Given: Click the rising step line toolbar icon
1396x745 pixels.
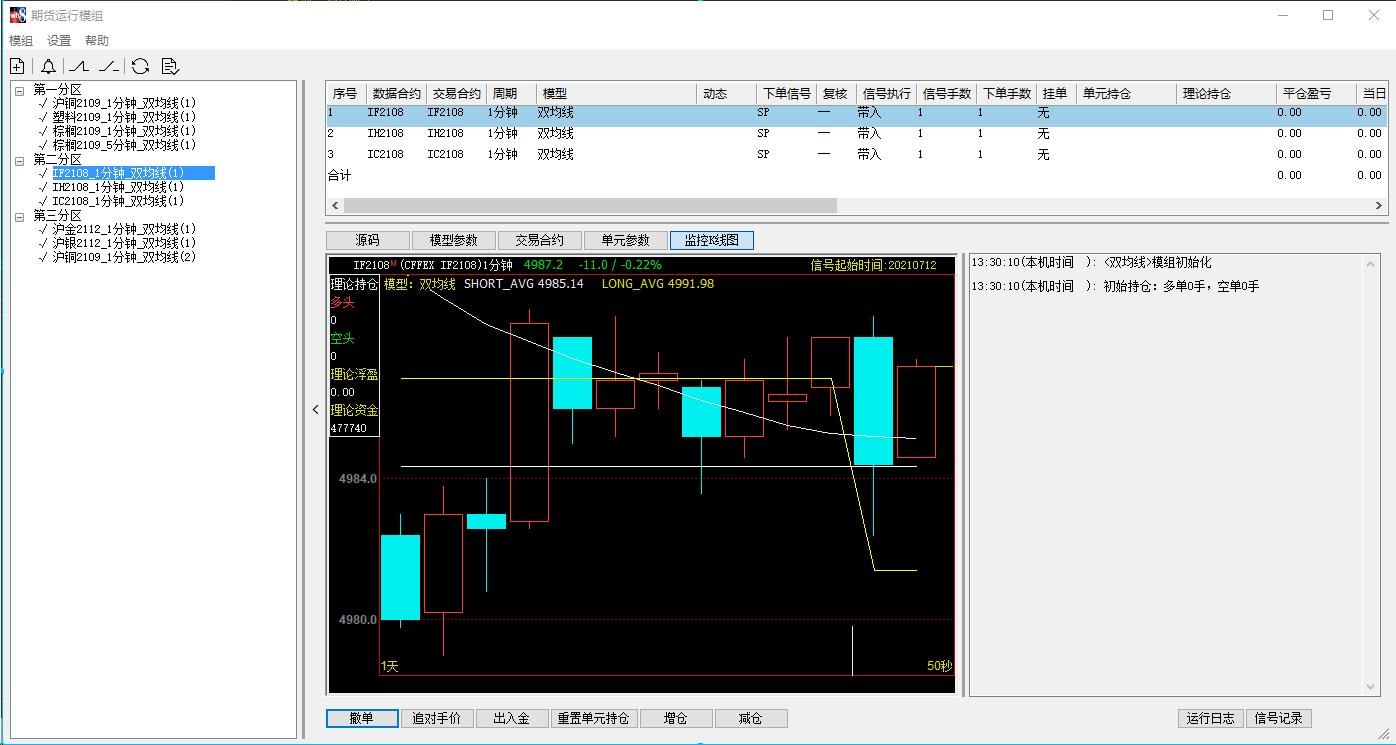Looking at the screenshot, I should point(78,66).
